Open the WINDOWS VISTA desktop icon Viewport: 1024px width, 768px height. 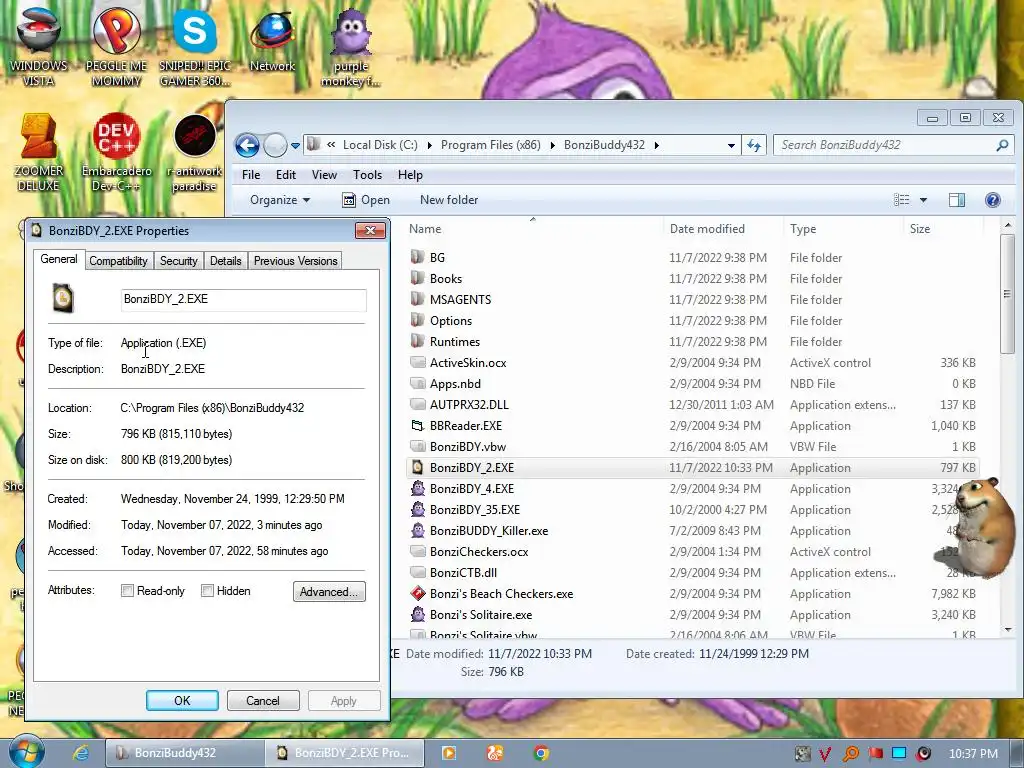click(x=38, y=46)
